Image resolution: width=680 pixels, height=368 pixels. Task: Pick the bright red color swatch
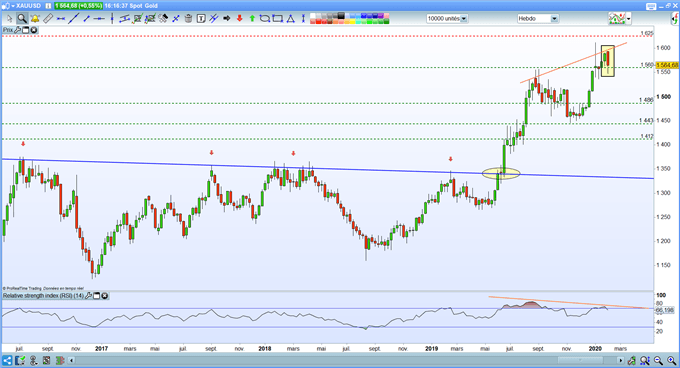[318, 22]
